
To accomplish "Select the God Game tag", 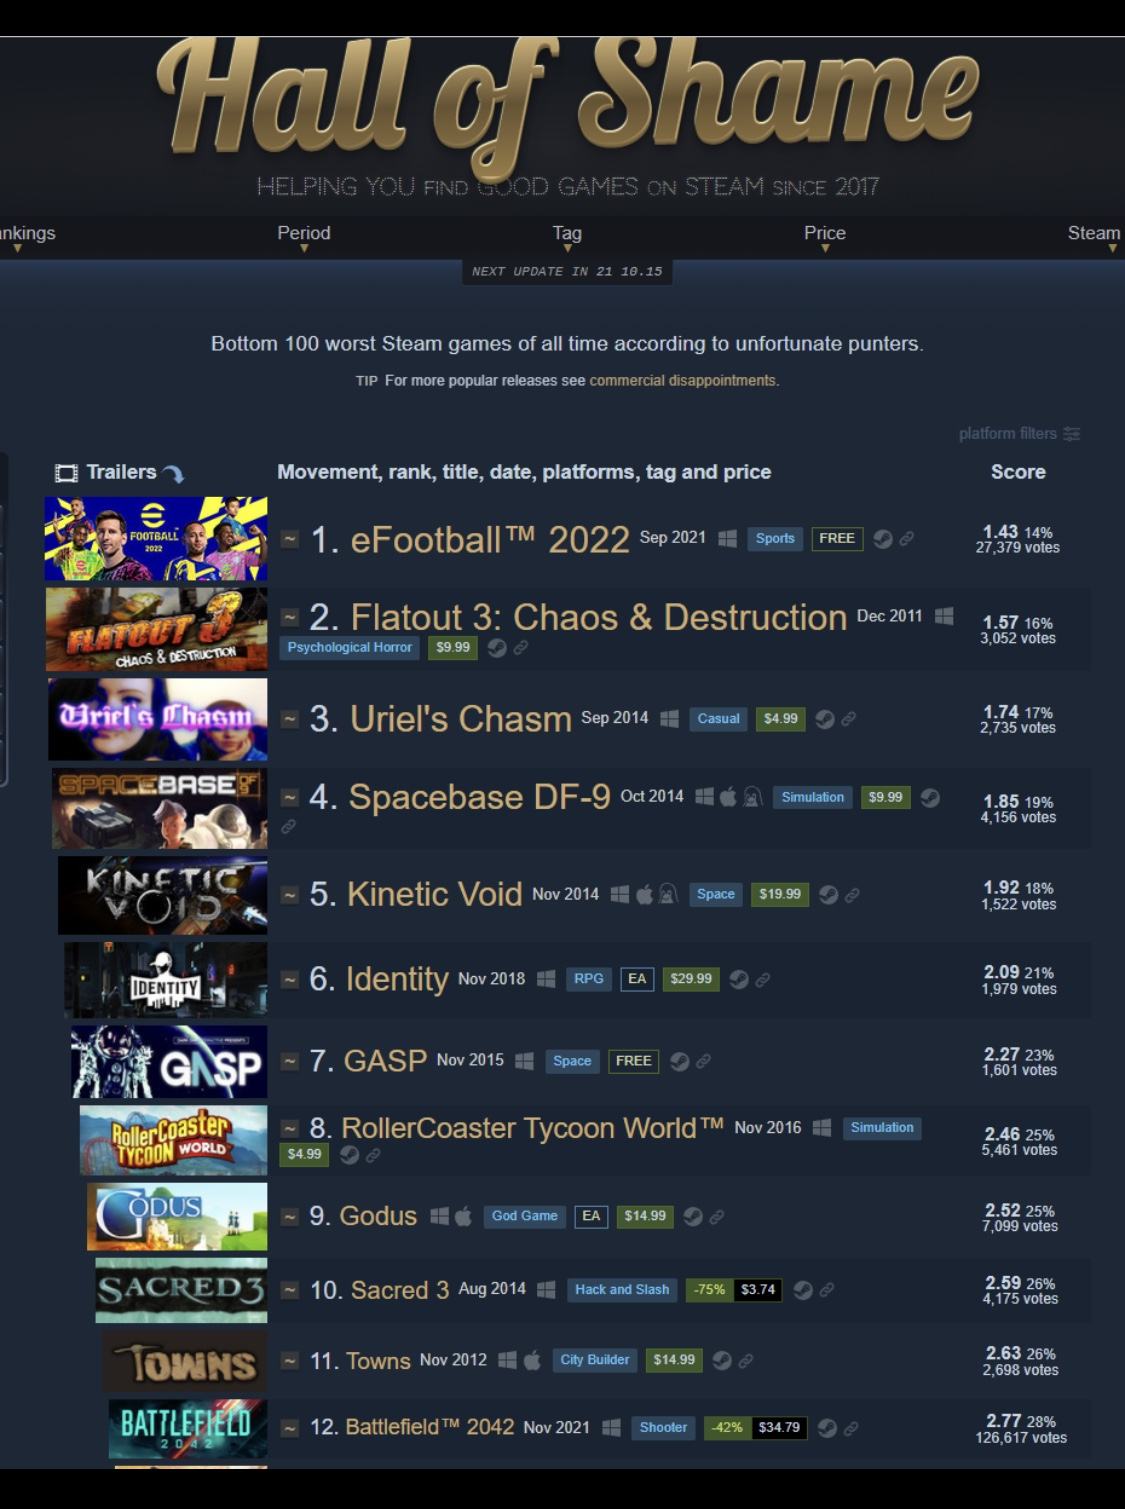I will coord(524,1216).
